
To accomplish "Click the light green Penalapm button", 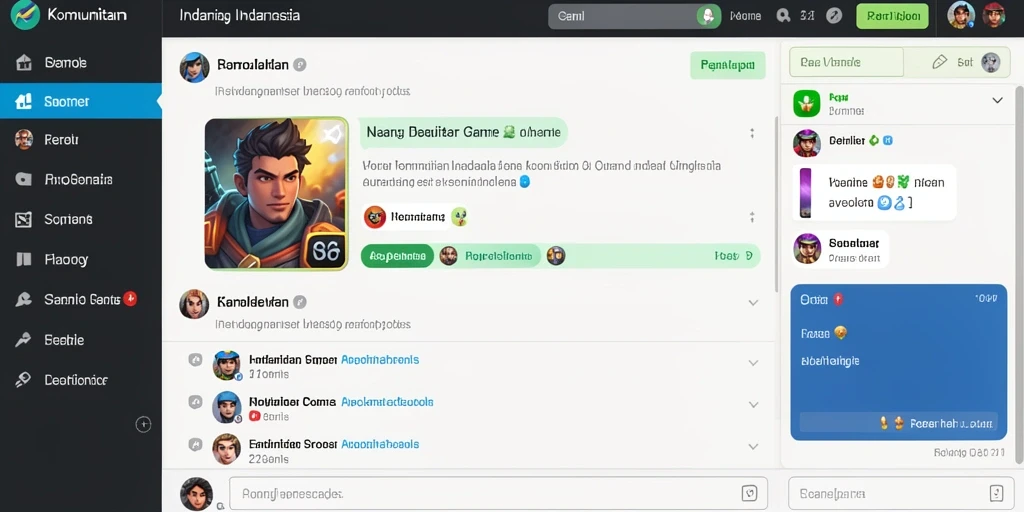I will (x=728, y=65).
